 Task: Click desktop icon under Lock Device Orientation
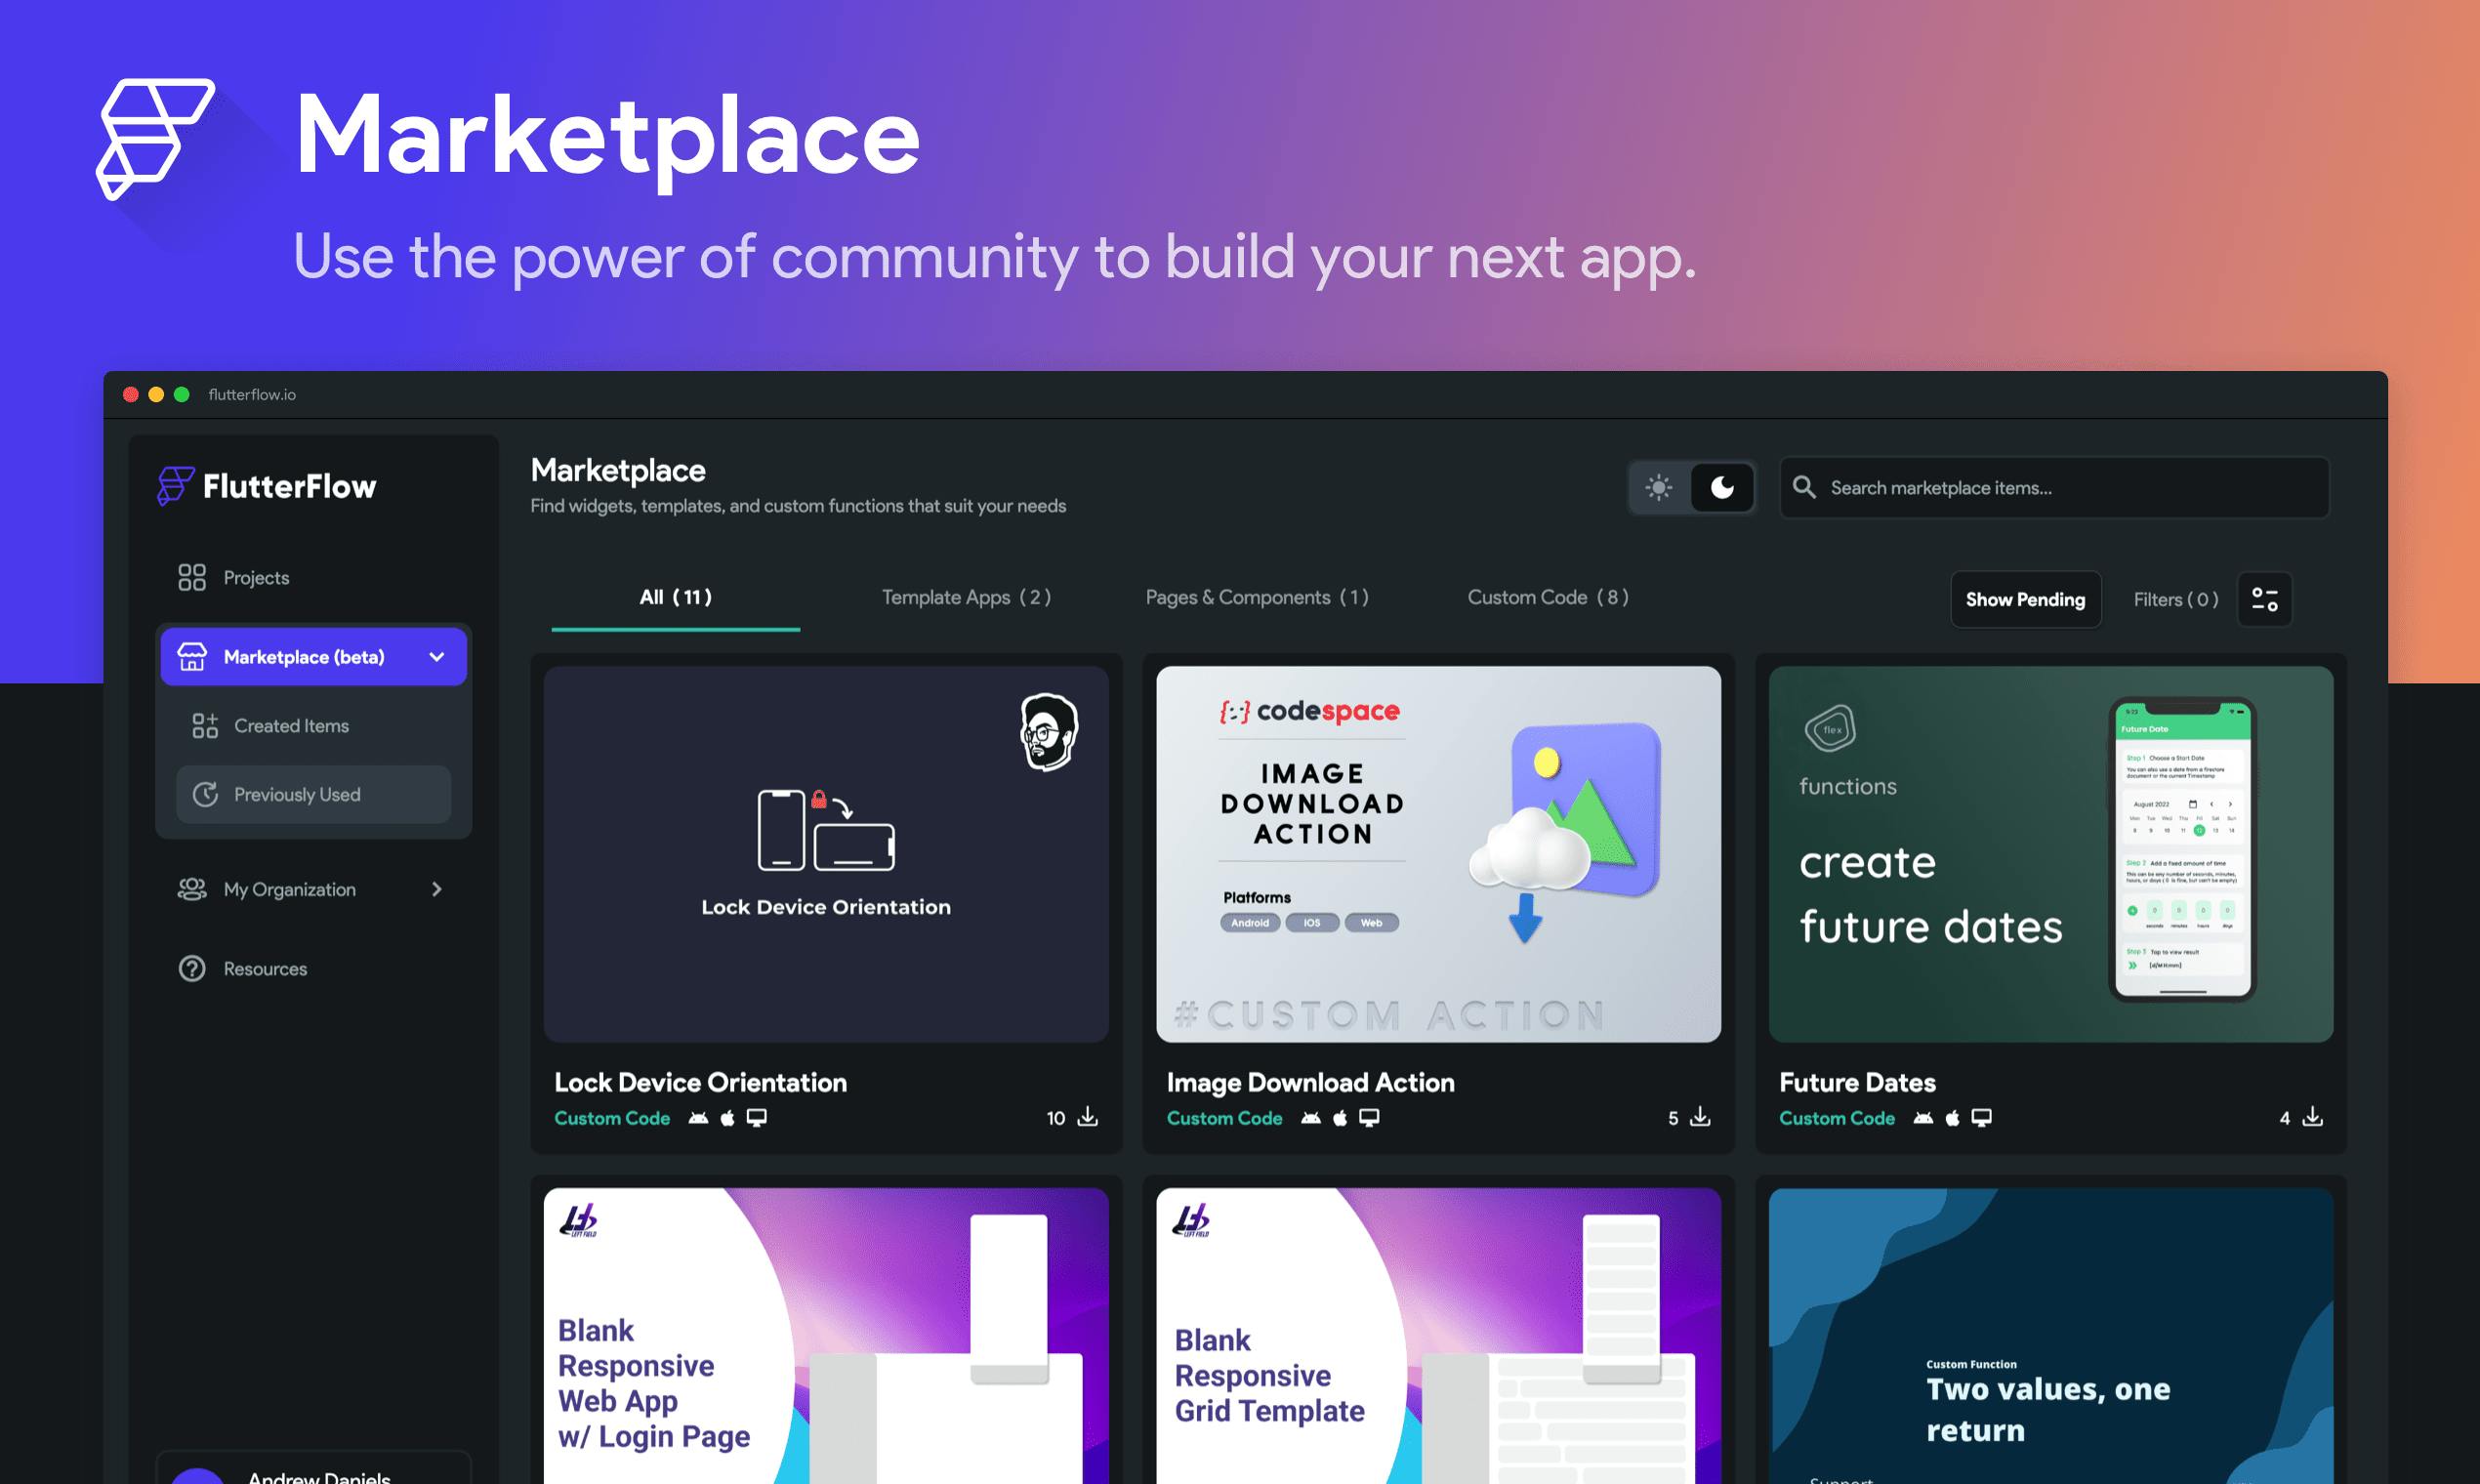click(757, 1117)
